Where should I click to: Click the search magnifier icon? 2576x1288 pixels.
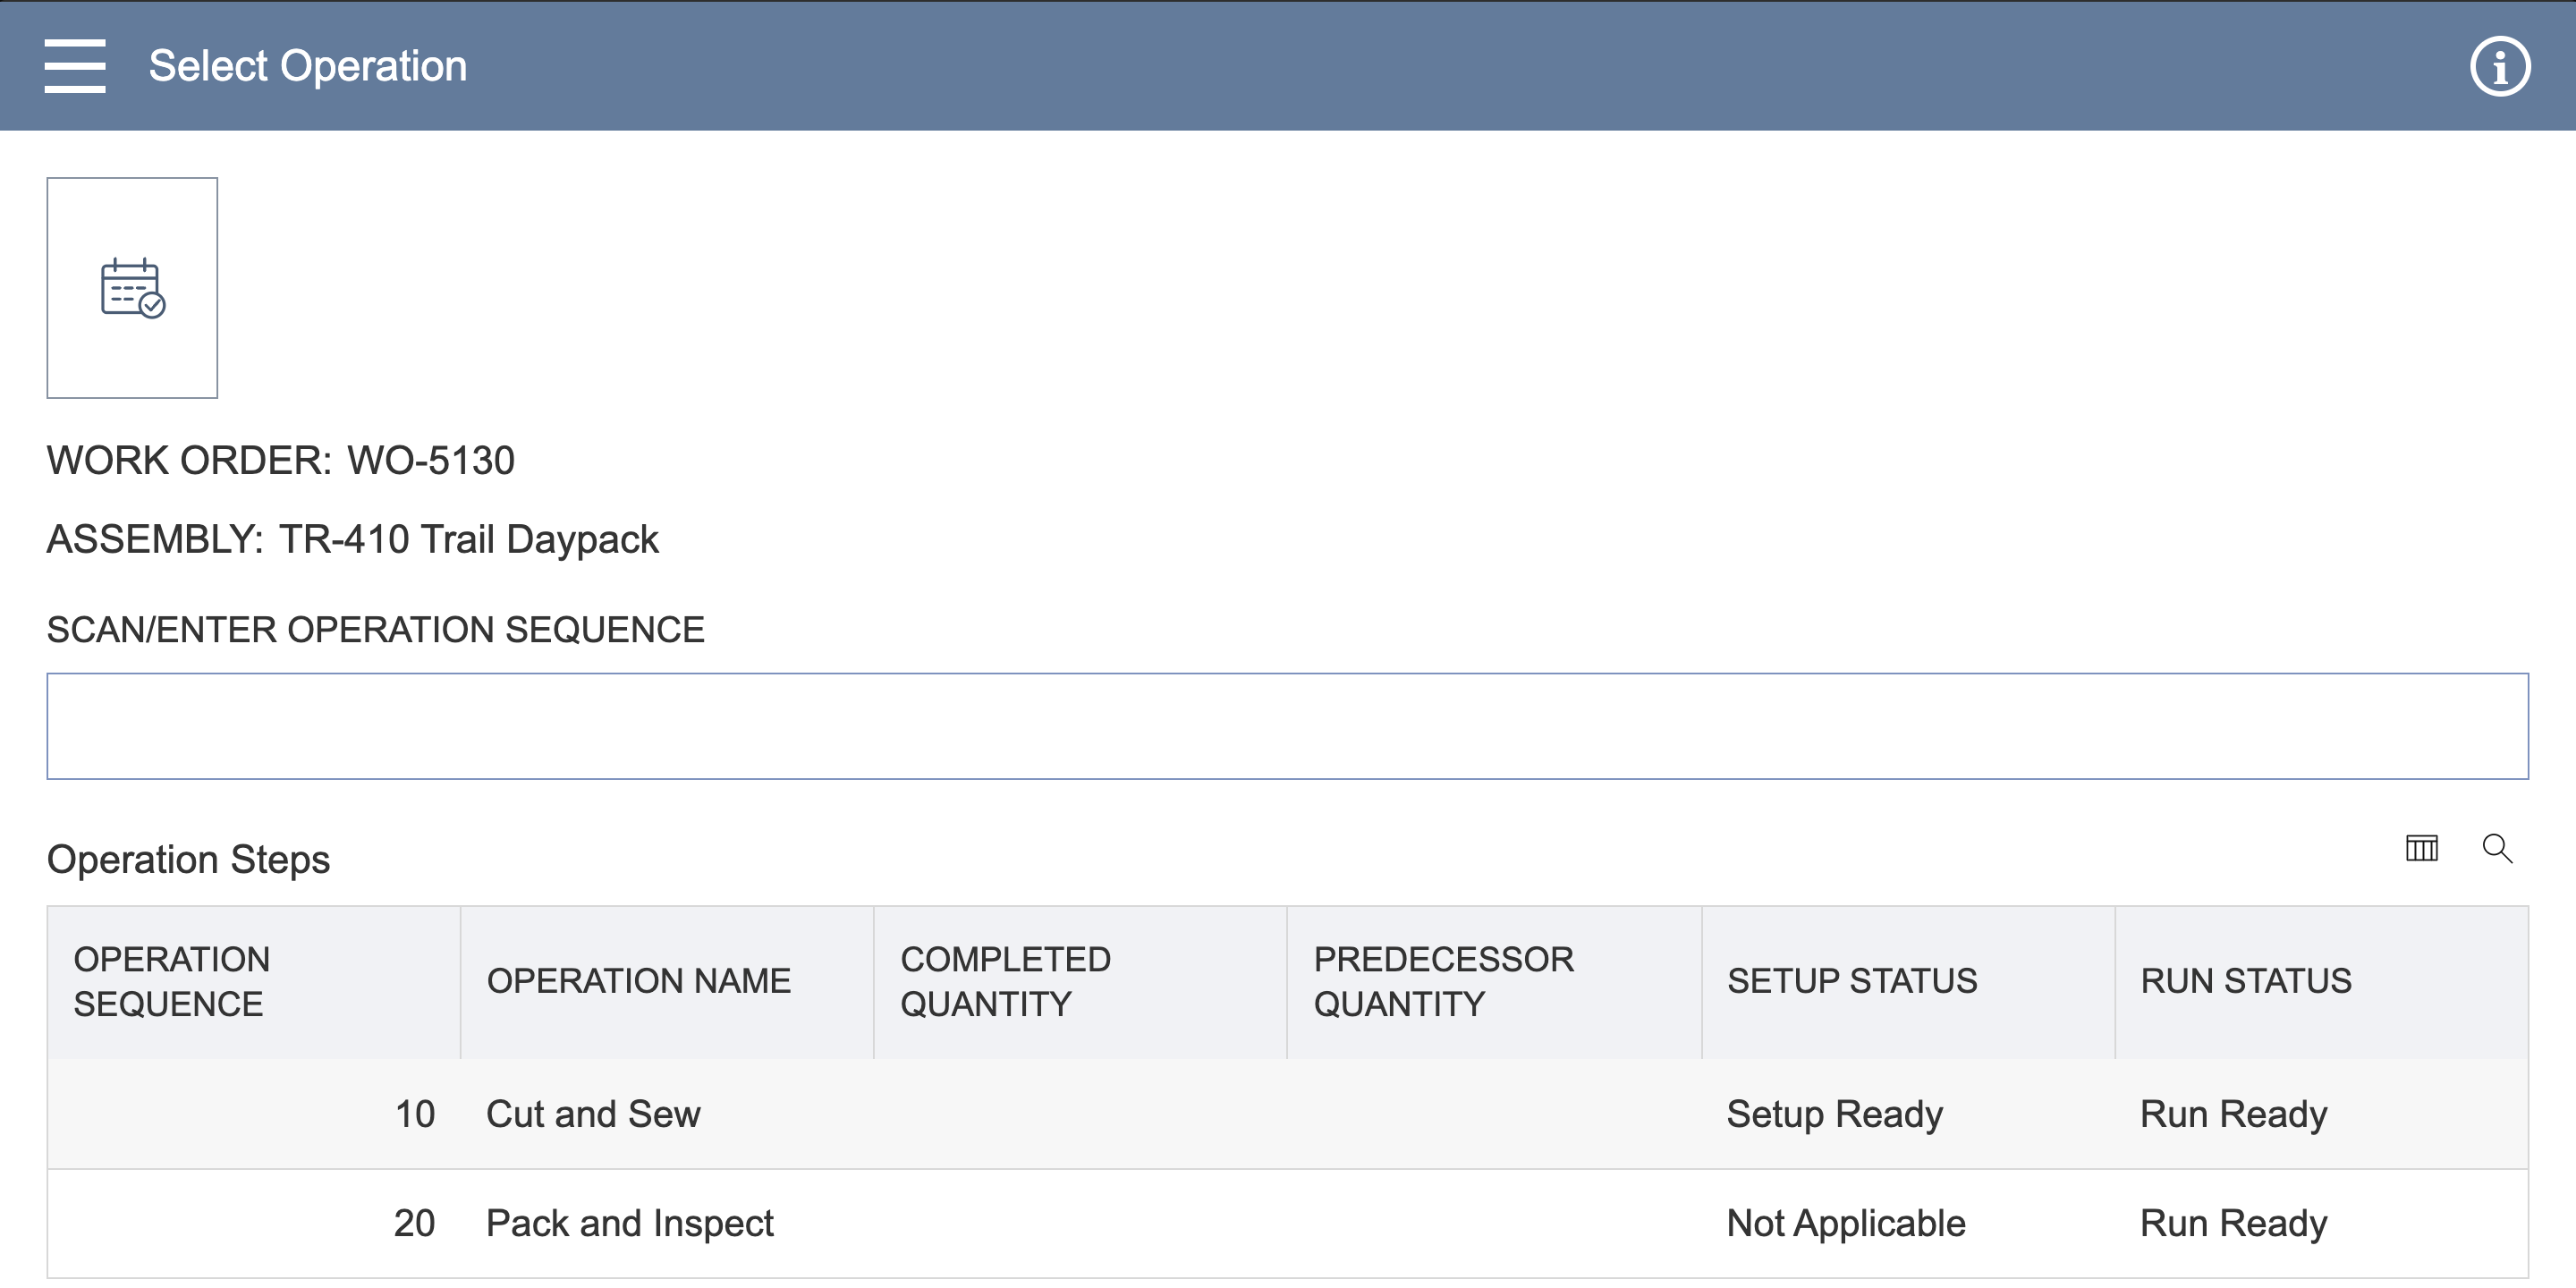click(2497, 848)
